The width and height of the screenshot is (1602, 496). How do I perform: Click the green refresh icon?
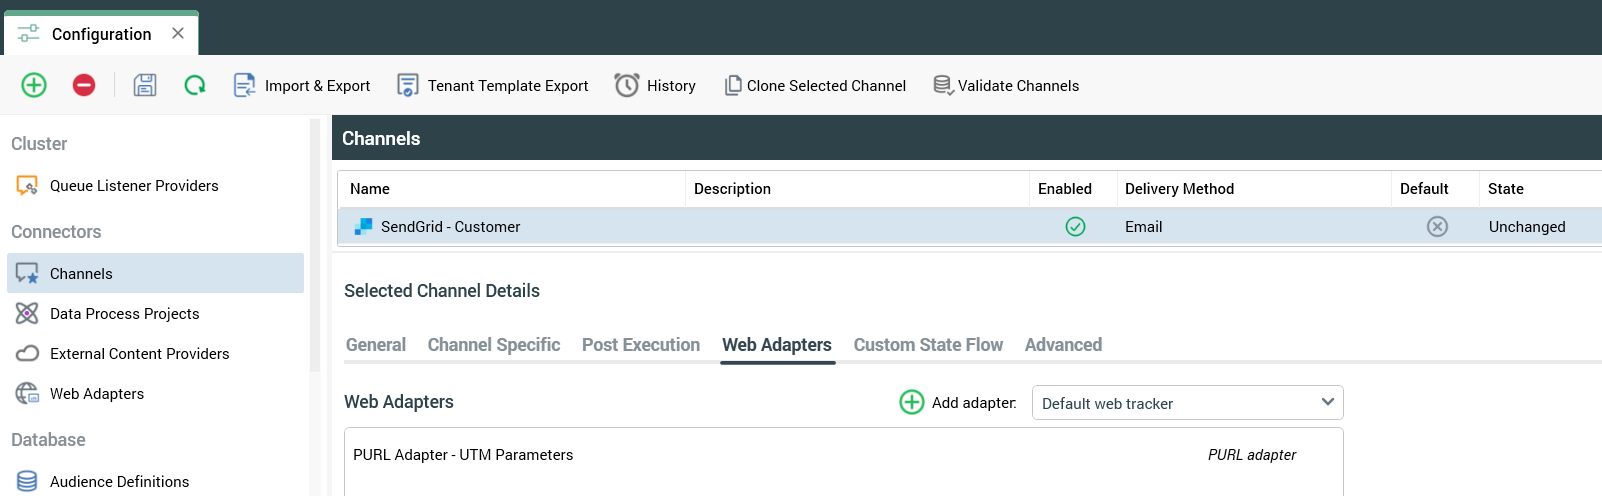click(x=195, y=85)
